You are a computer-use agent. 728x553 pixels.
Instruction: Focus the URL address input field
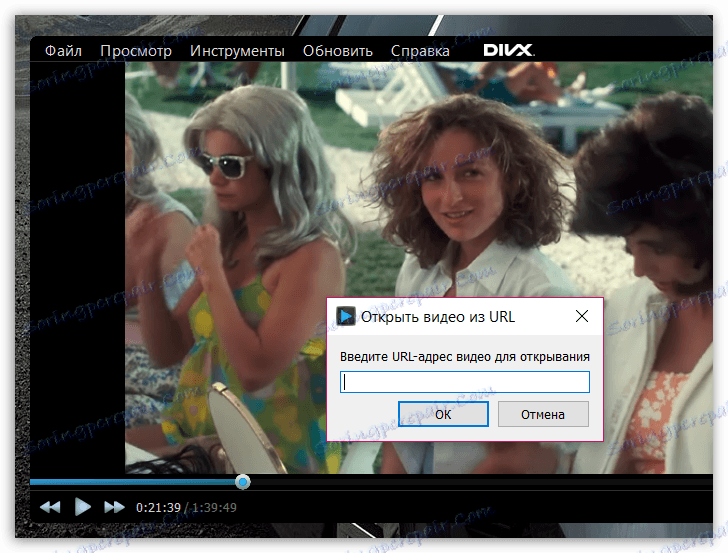[465, 382]
